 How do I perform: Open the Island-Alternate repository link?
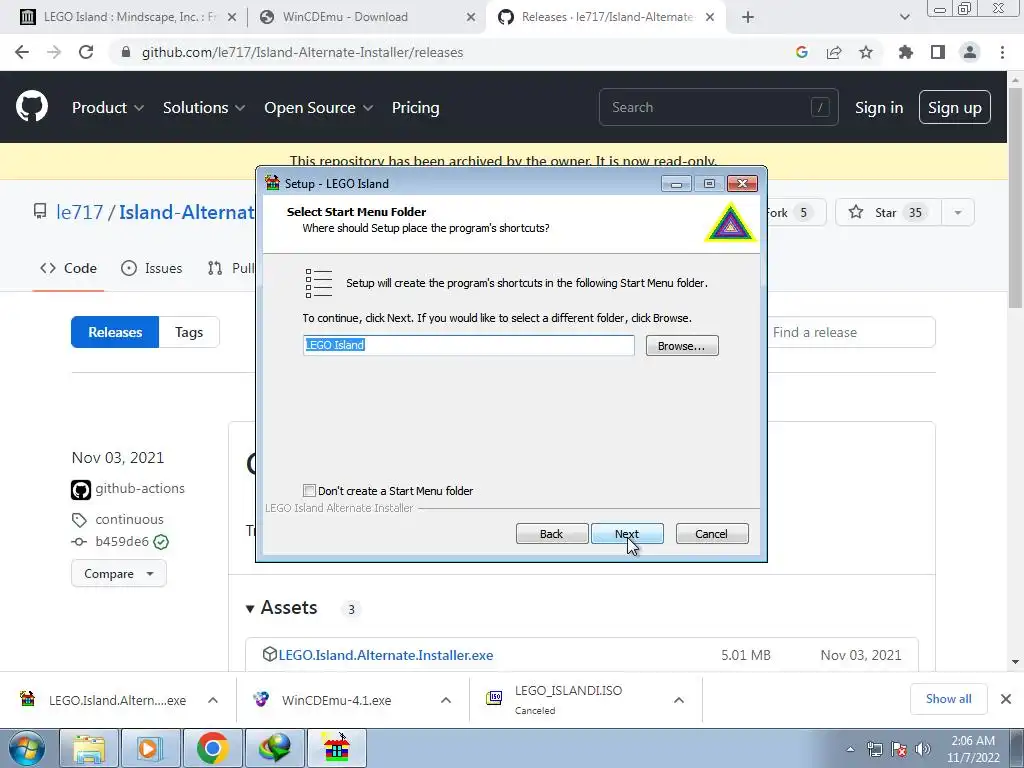click(x=187, y=212)
